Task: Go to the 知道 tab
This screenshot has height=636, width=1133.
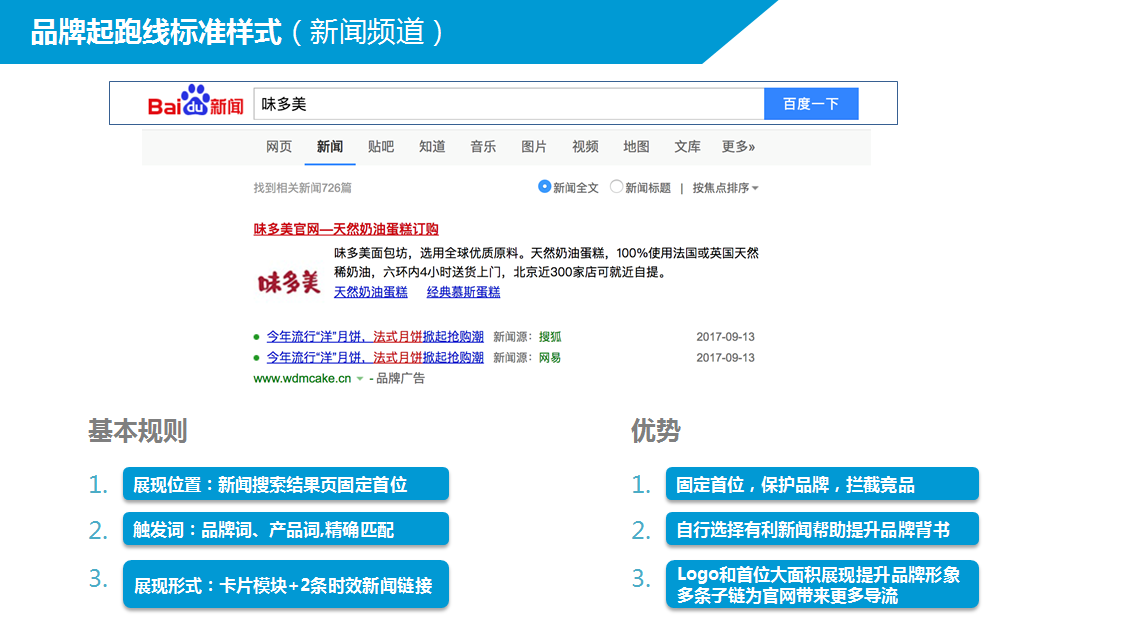Action: coord(432,147)
